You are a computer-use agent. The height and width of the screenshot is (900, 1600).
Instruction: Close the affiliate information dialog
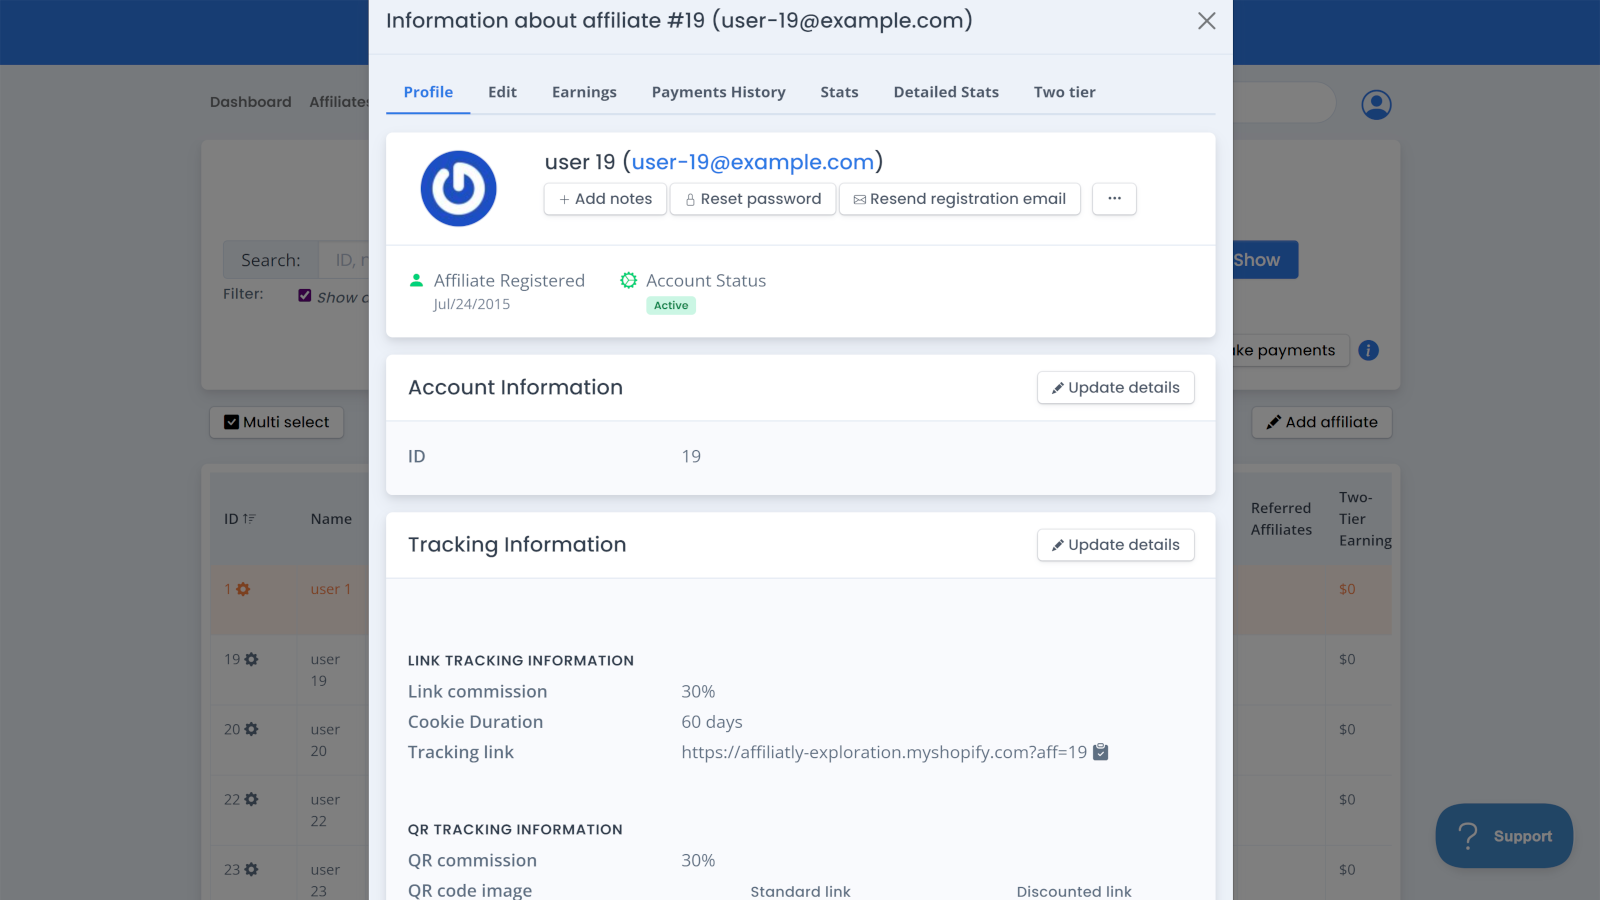pos(1206,21)
